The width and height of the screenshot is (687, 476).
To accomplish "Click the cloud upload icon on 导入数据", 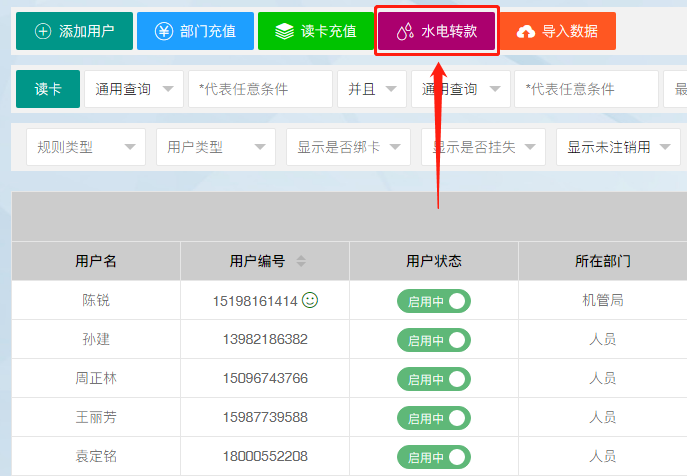I will 526,32.
